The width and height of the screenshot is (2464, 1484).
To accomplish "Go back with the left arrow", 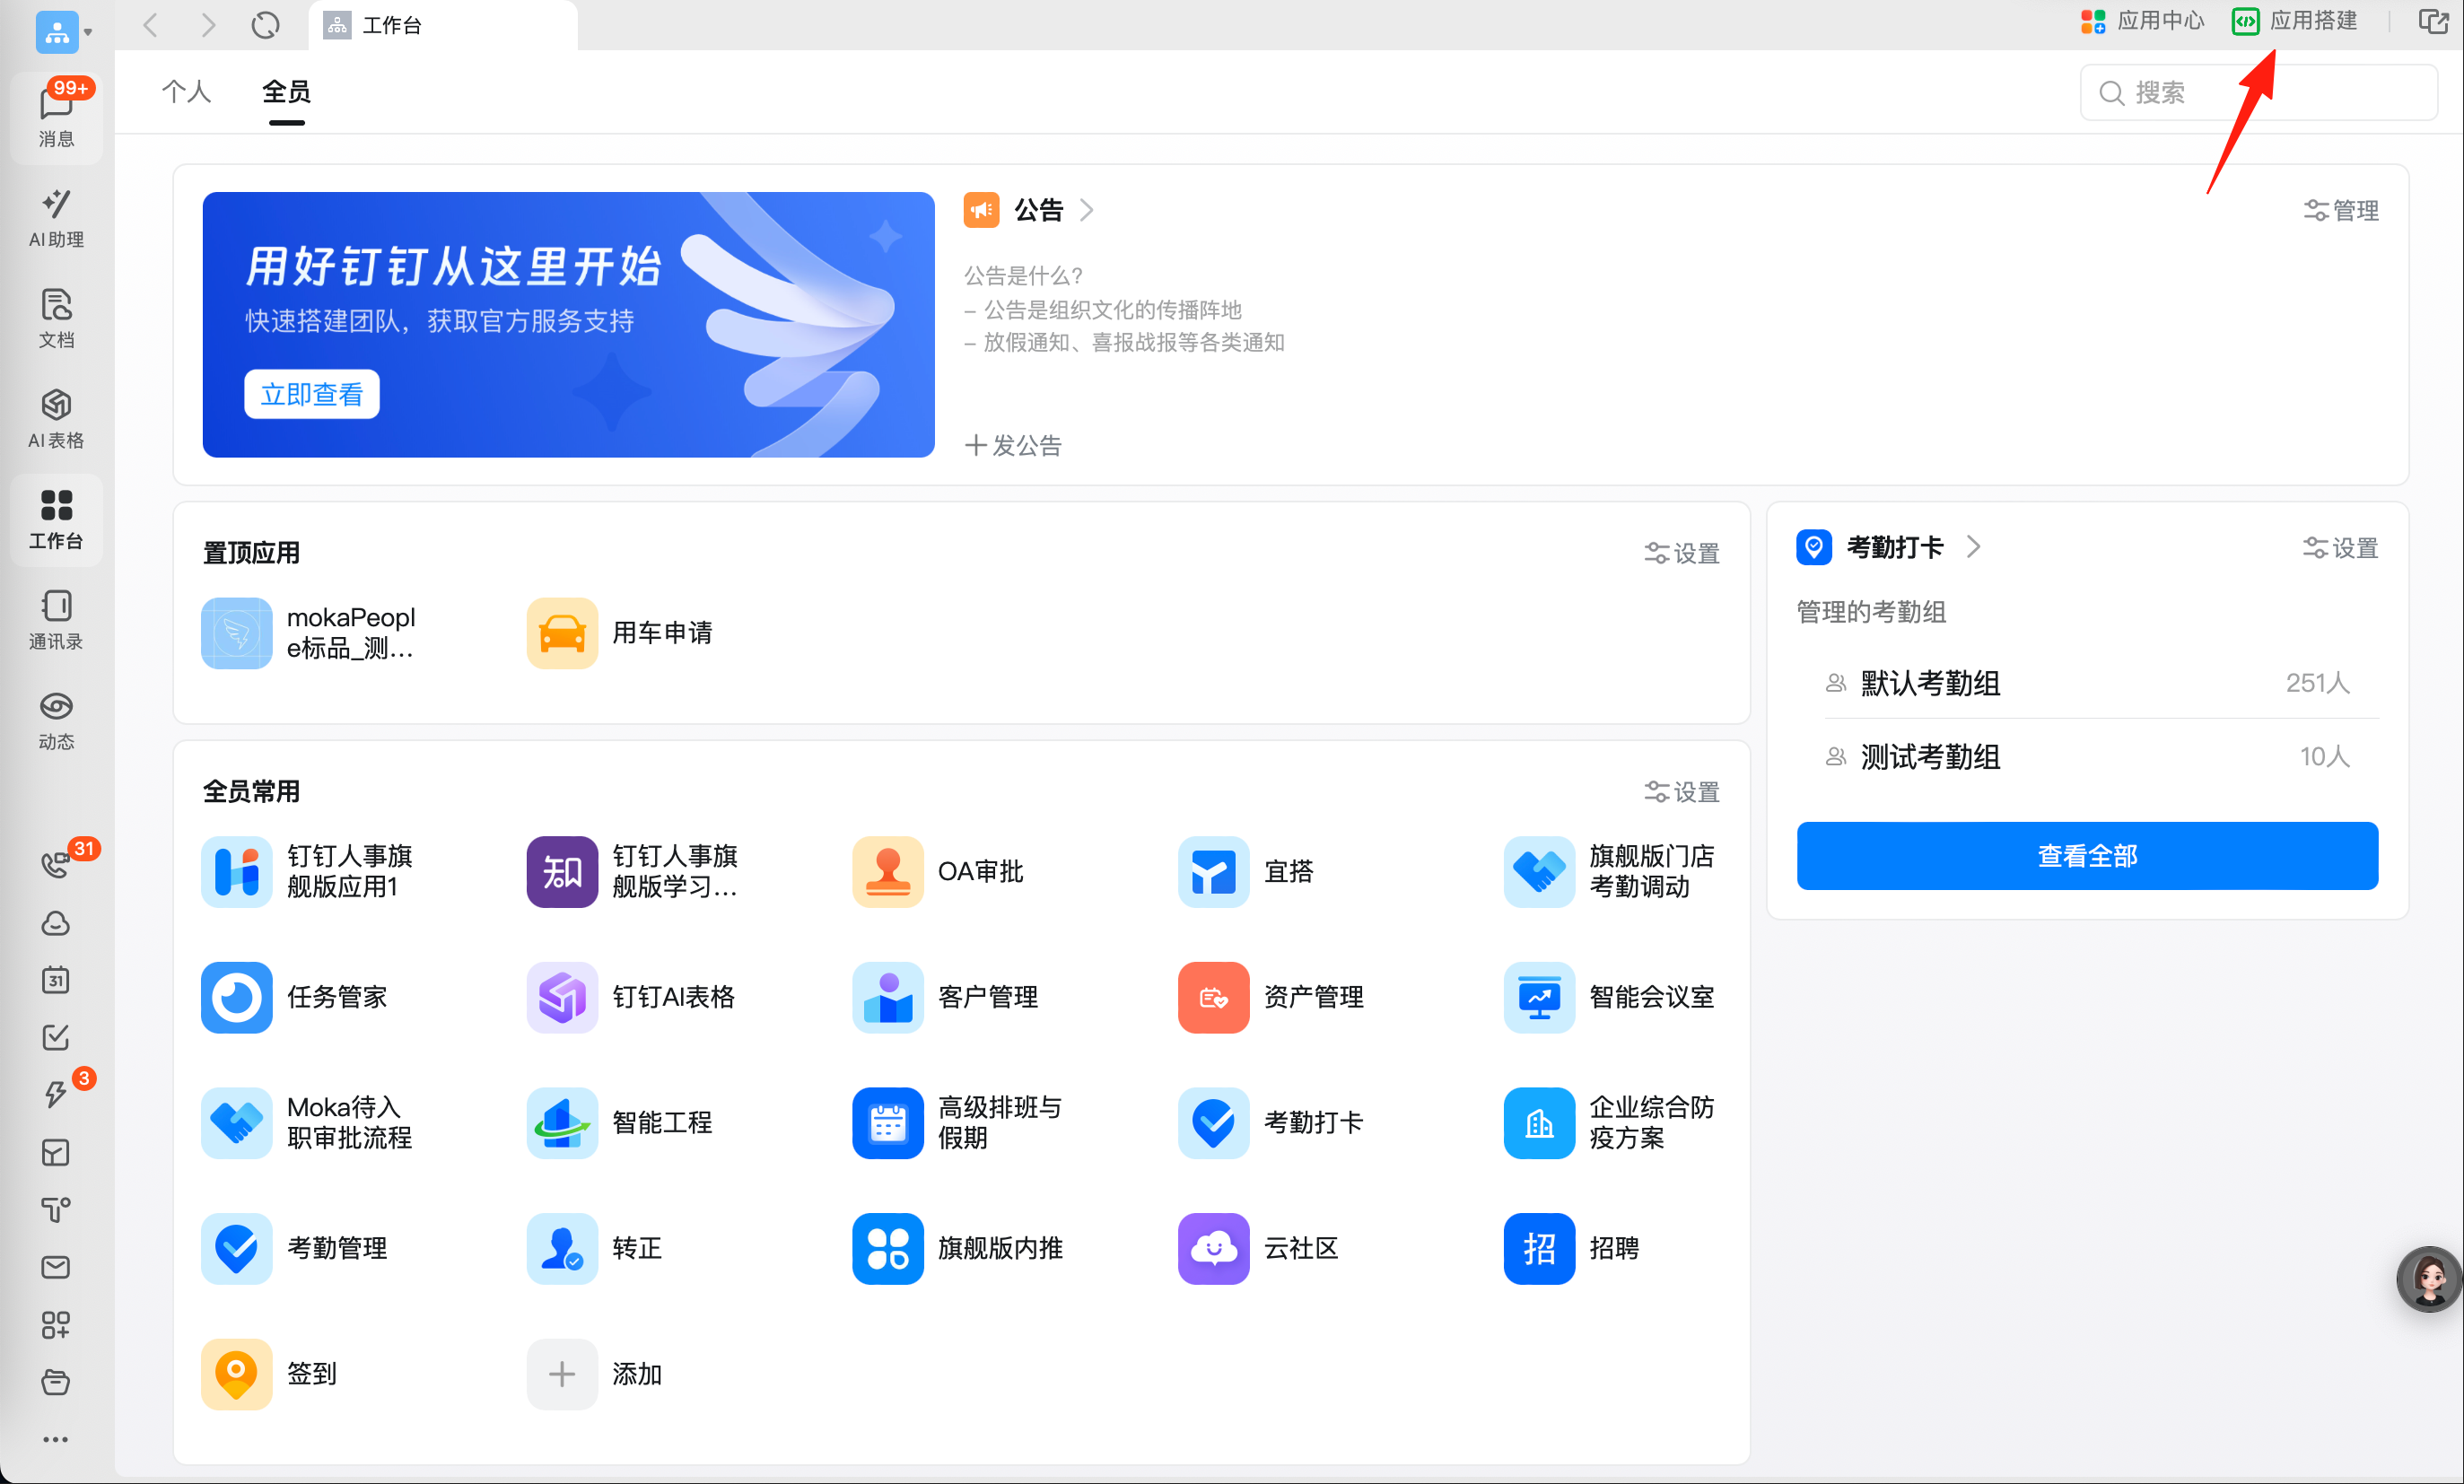I will point(151,25).
